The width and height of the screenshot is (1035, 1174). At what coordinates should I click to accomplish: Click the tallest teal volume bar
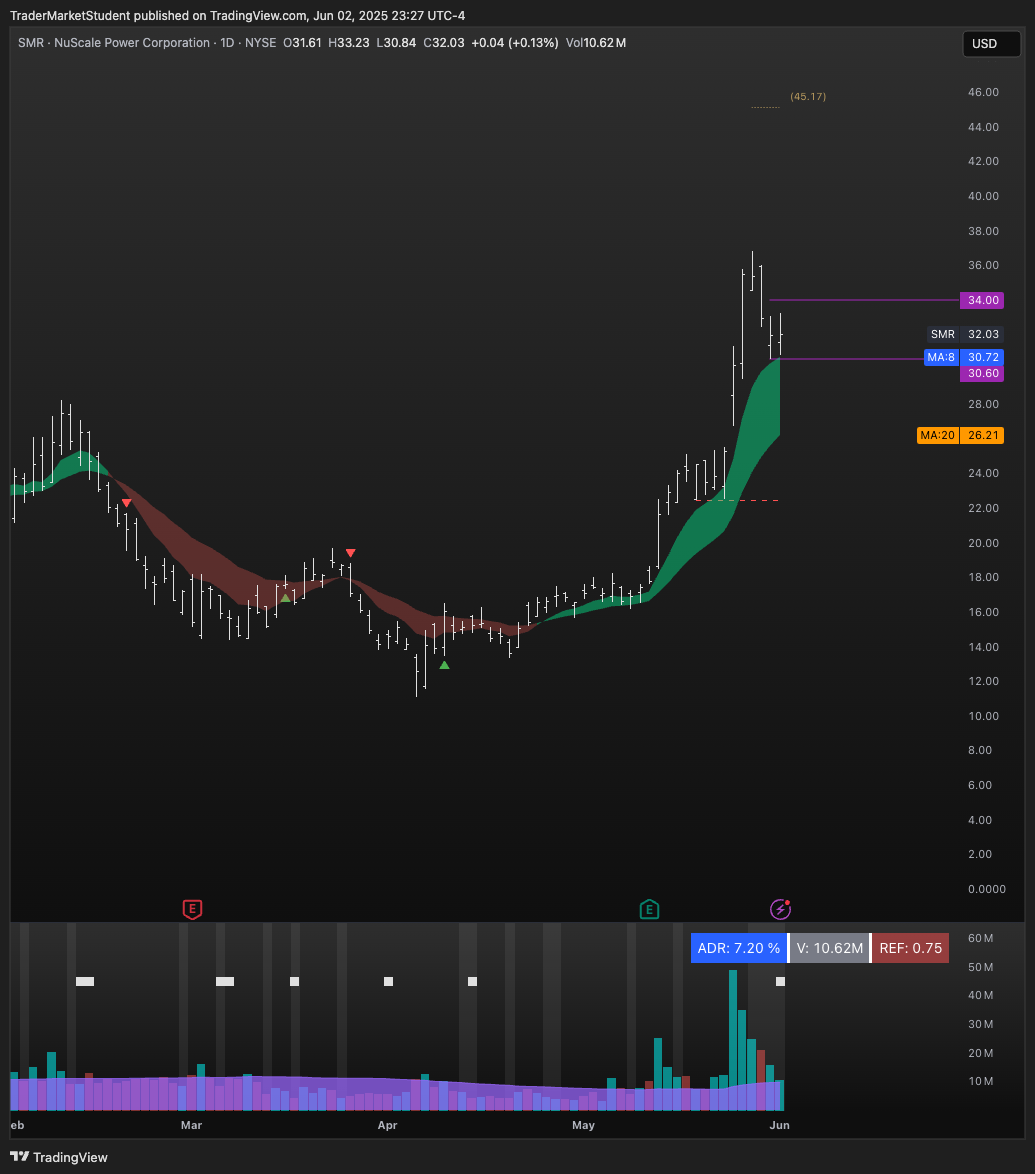click(732, 1040)
